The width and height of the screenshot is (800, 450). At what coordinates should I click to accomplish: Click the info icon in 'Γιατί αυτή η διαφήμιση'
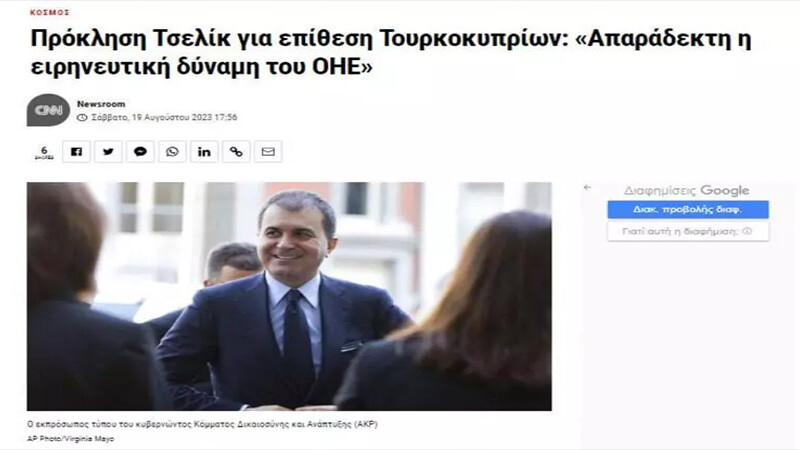(747, 231)
